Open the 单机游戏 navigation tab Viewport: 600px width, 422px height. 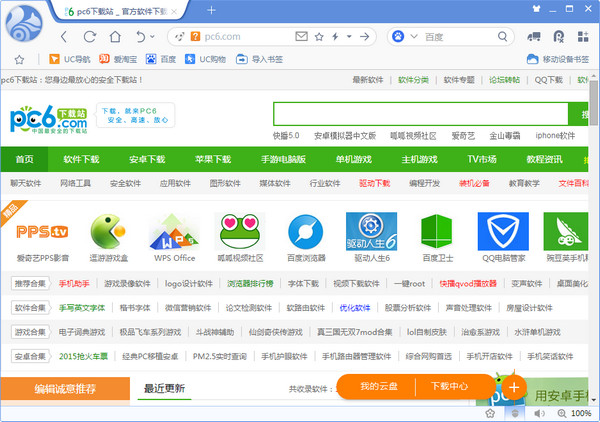(354, 159)
